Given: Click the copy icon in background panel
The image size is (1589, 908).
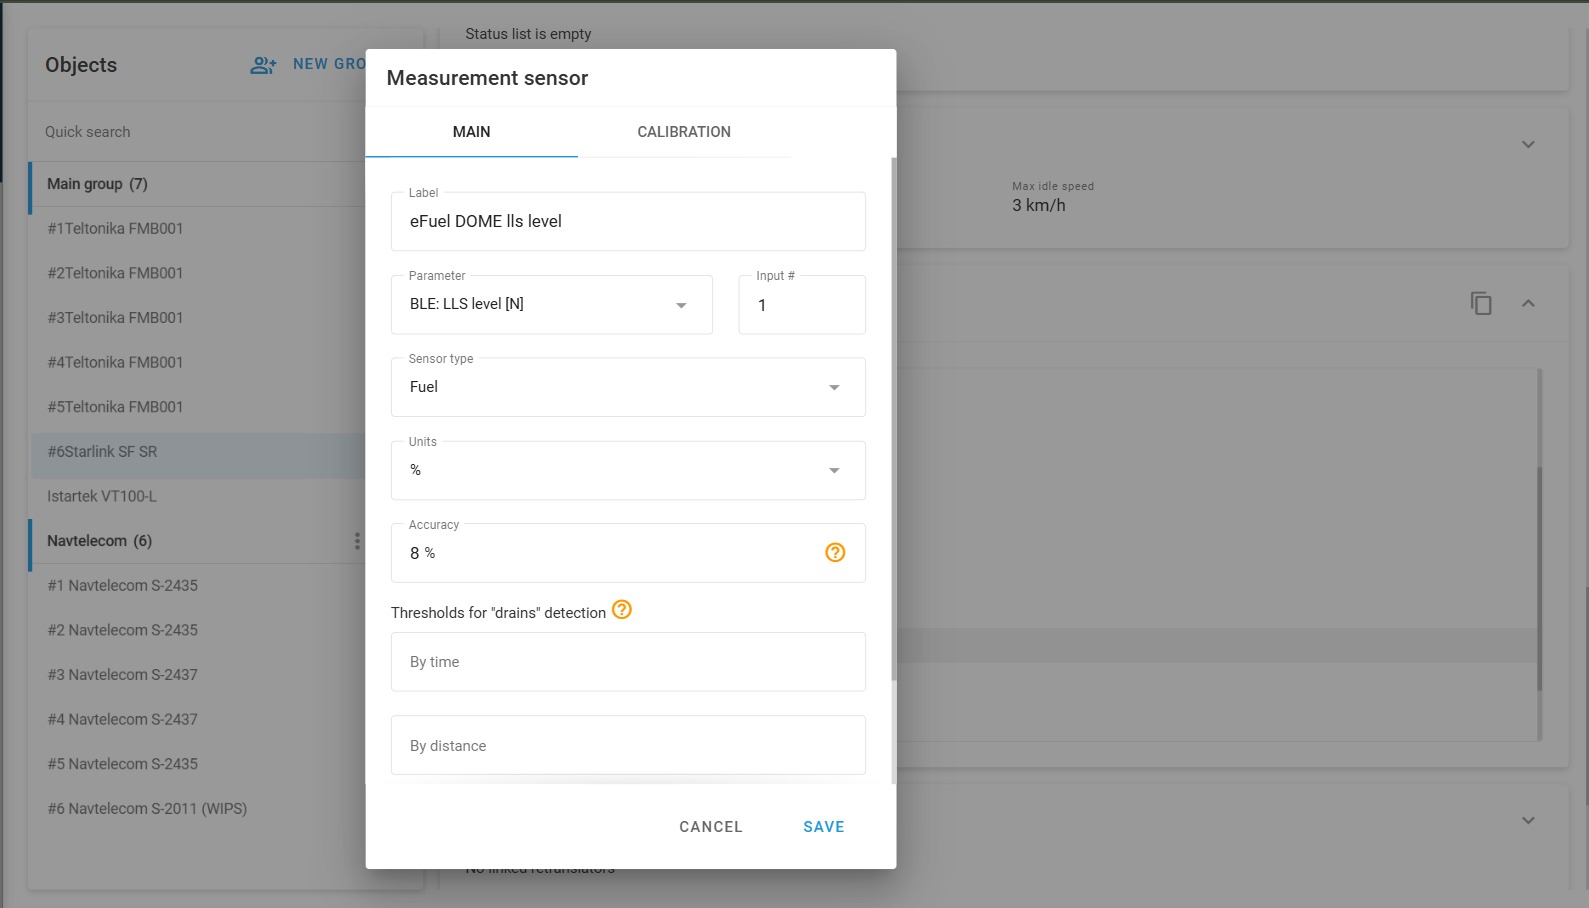Looking at the screenshot, I should click(x=1481, y=303).
